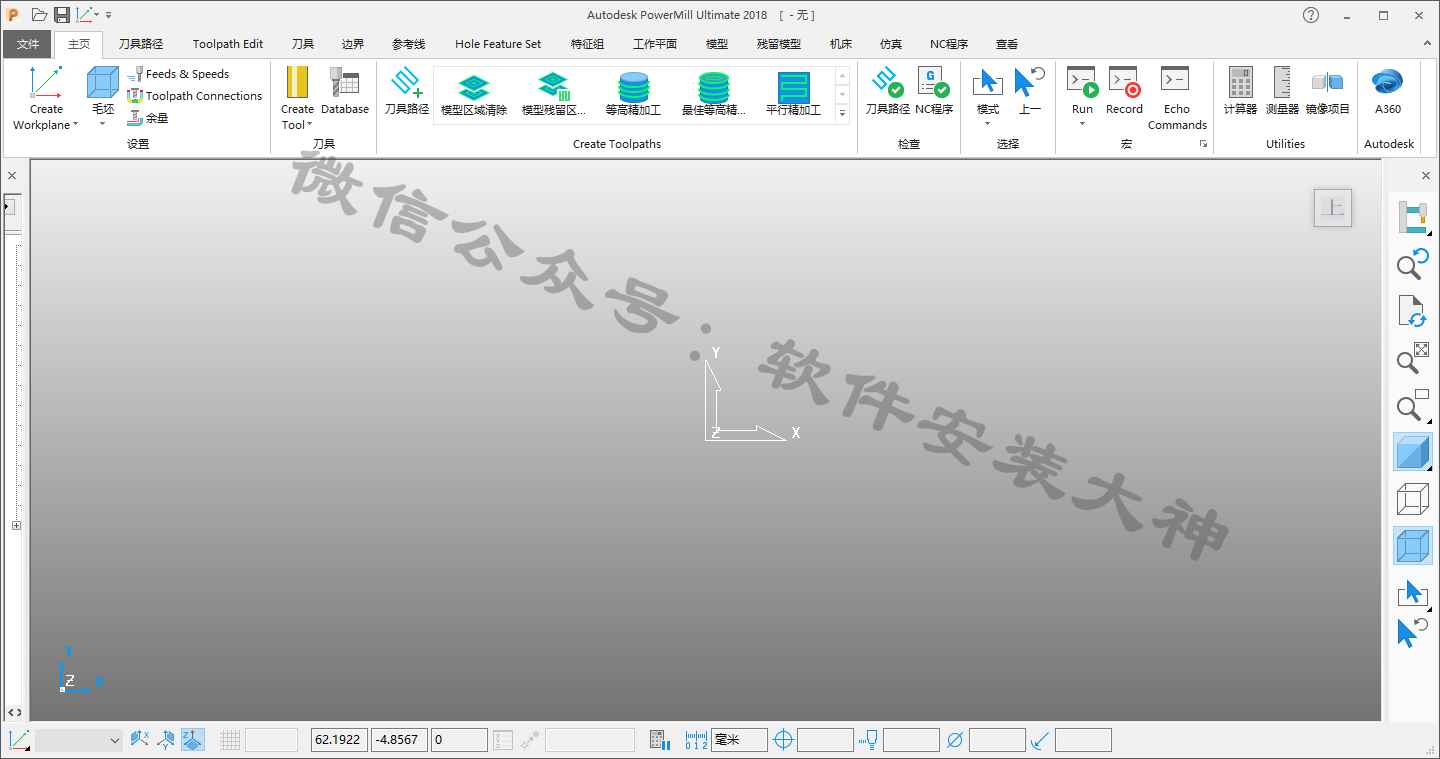Screen dimensions: 1440x759
Task: Toggle shaded-with-edges cube view
Action: pos(1412,546)
